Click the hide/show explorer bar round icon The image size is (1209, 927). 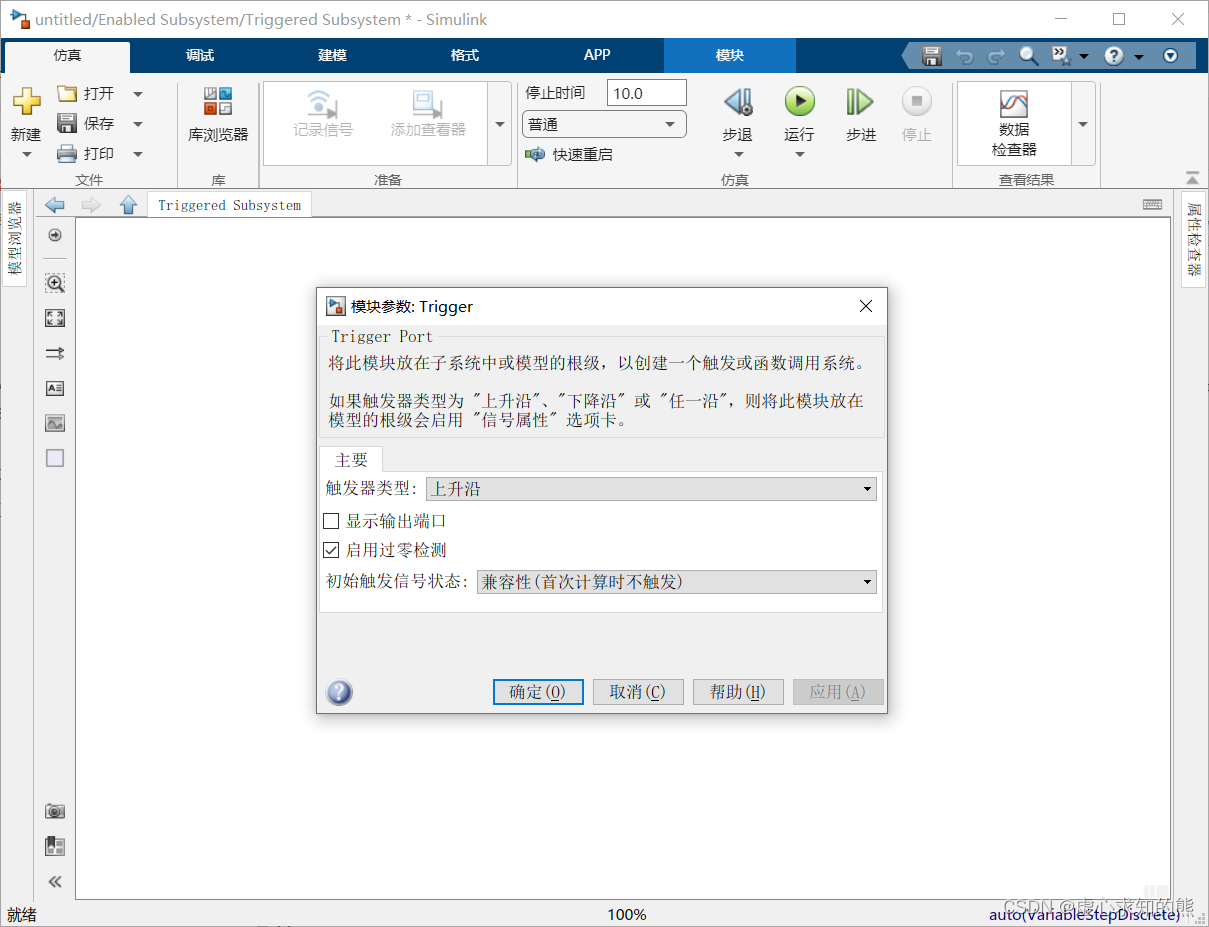click(55, 235)
